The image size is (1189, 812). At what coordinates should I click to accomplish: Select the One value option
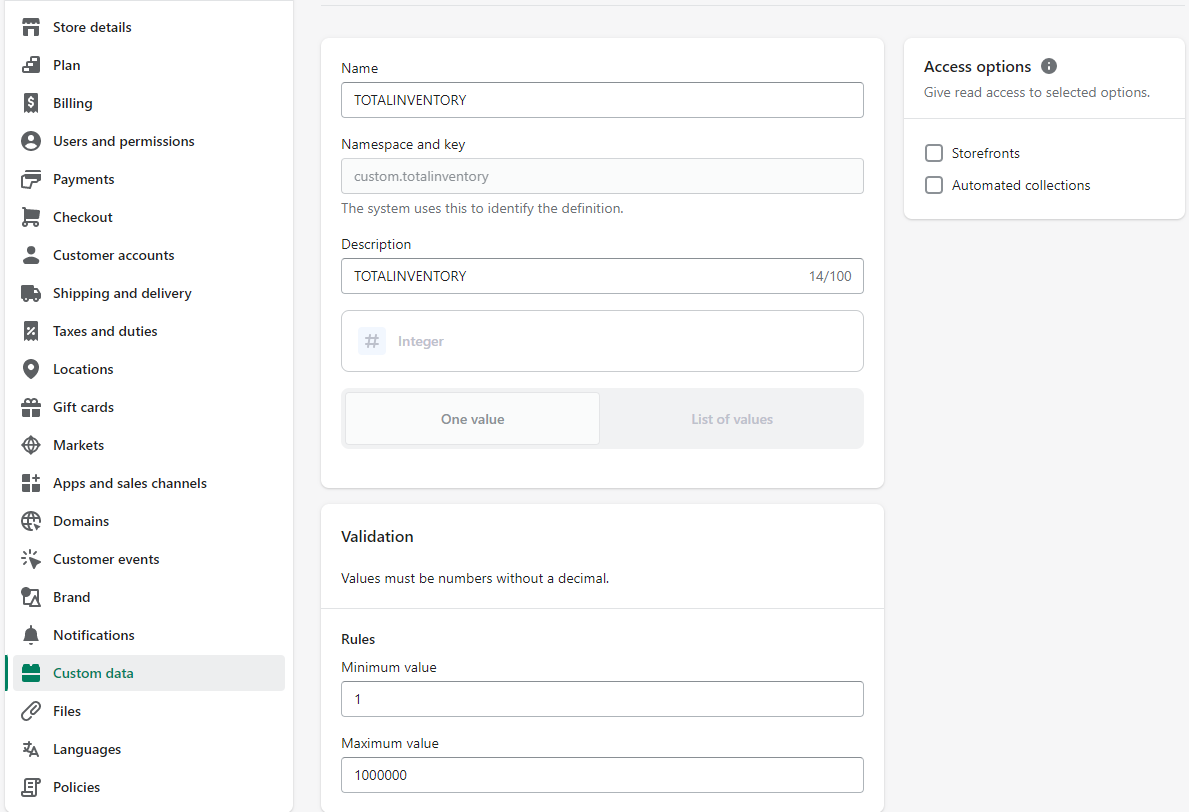[472, 419]
